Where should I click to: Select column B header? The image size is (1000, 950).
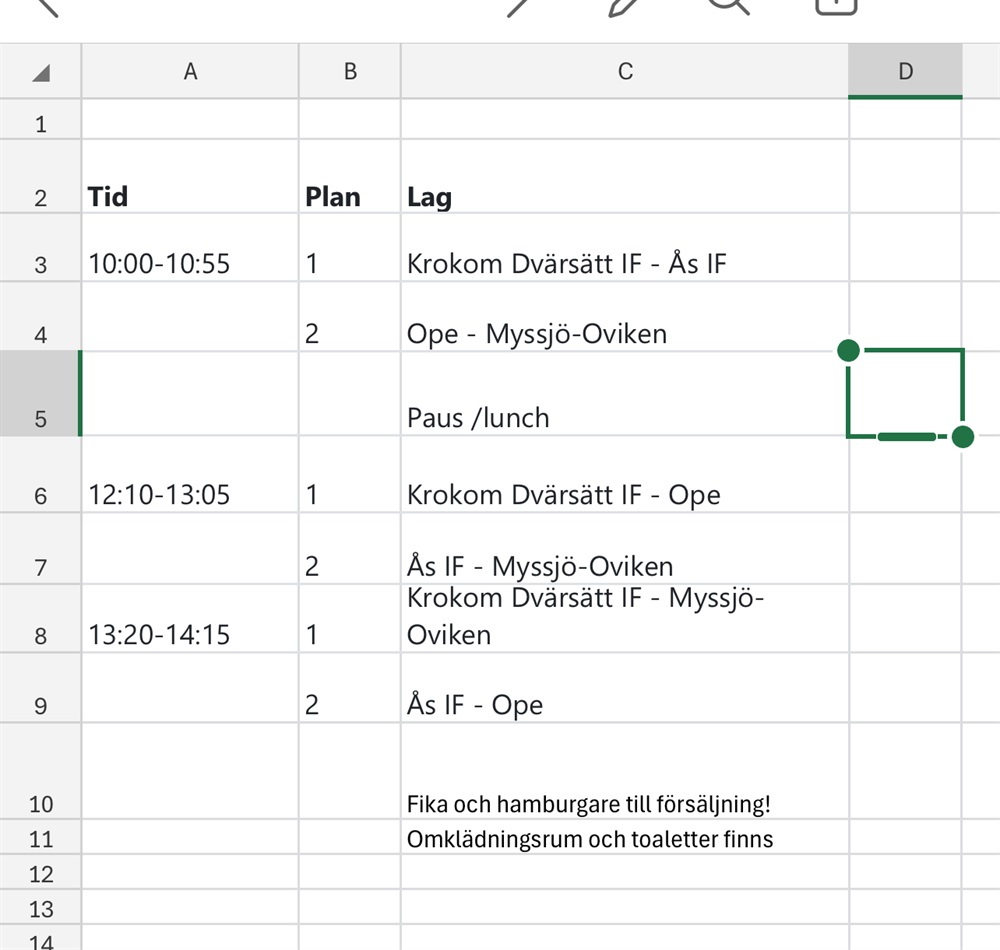pos(350,72)
